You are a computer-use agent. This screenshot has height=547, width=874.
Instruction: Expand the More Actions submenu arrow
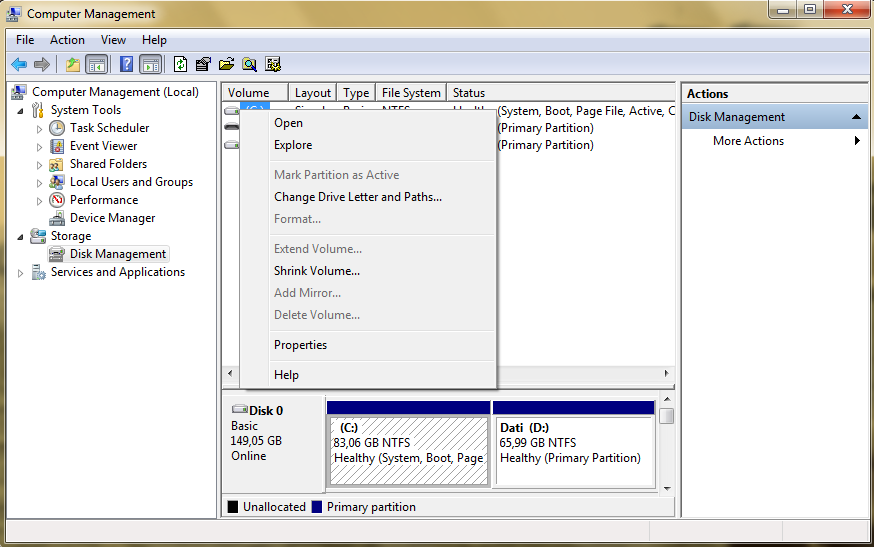[x=857, y=141]
